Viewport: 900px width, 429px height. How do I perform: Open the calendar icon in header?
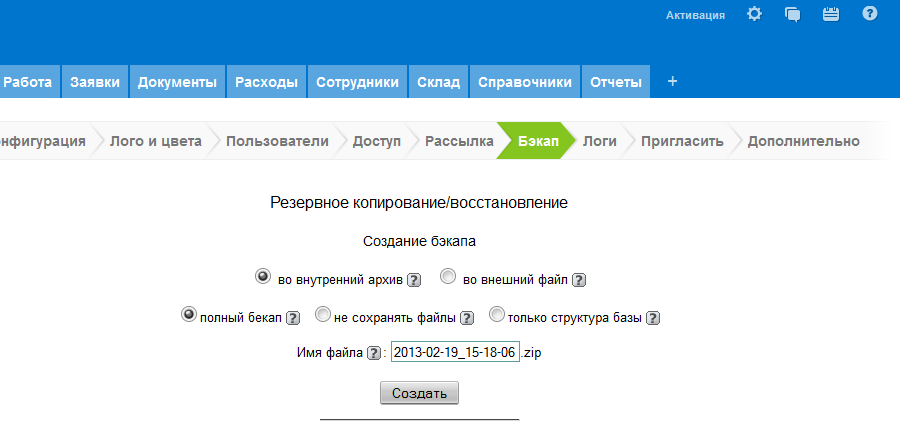(830, 14)
